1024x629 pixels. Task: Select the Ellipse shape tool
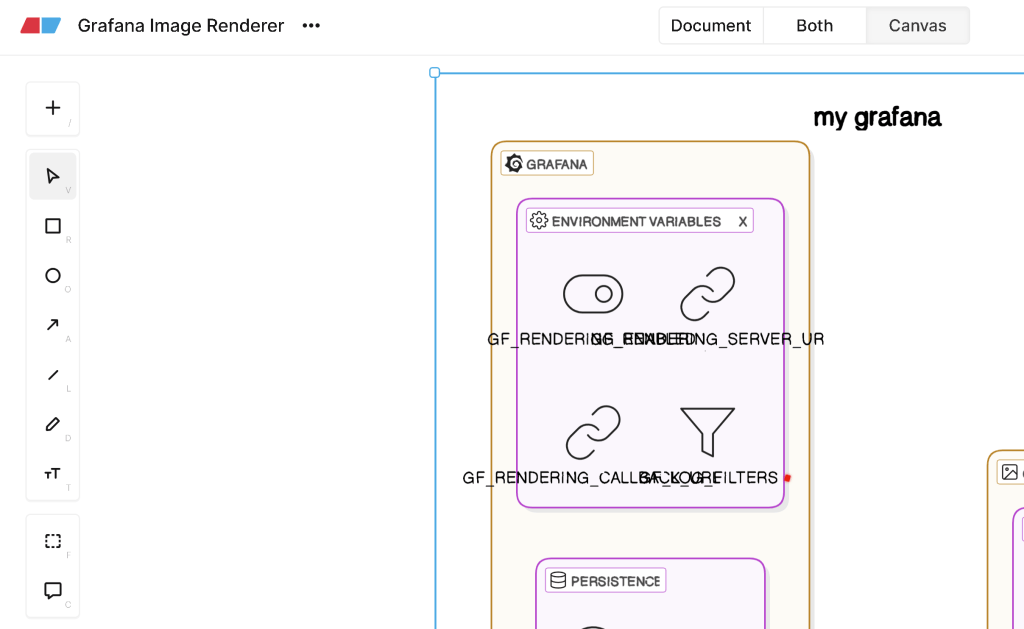click(x=53, y=276)
